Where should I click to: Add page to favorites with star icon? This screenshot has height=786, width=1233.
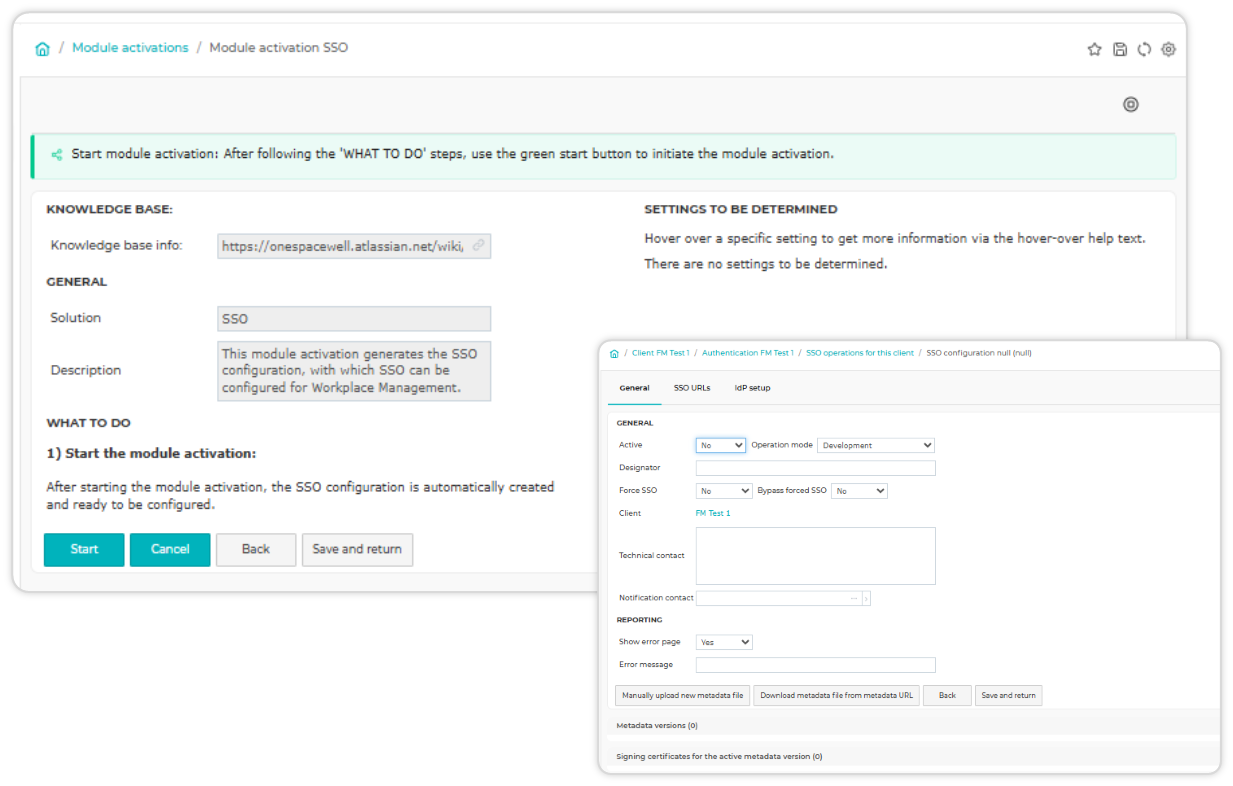(1094, 49)
